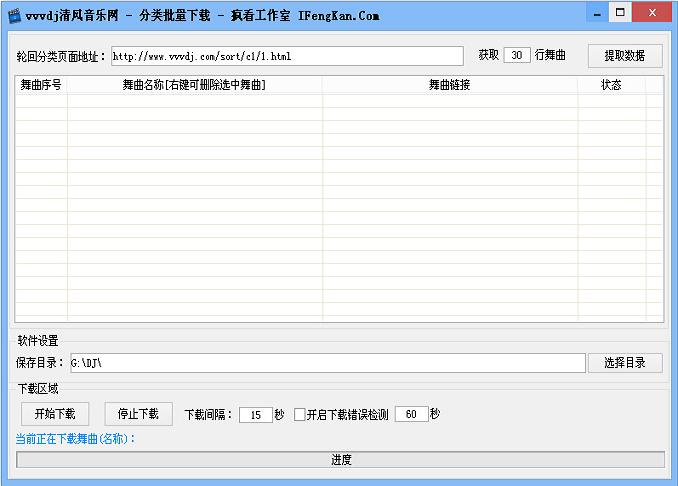This screenshot has width=678, height=486.
Task: Click the 进度 progress bar
Action: [340, 460]
